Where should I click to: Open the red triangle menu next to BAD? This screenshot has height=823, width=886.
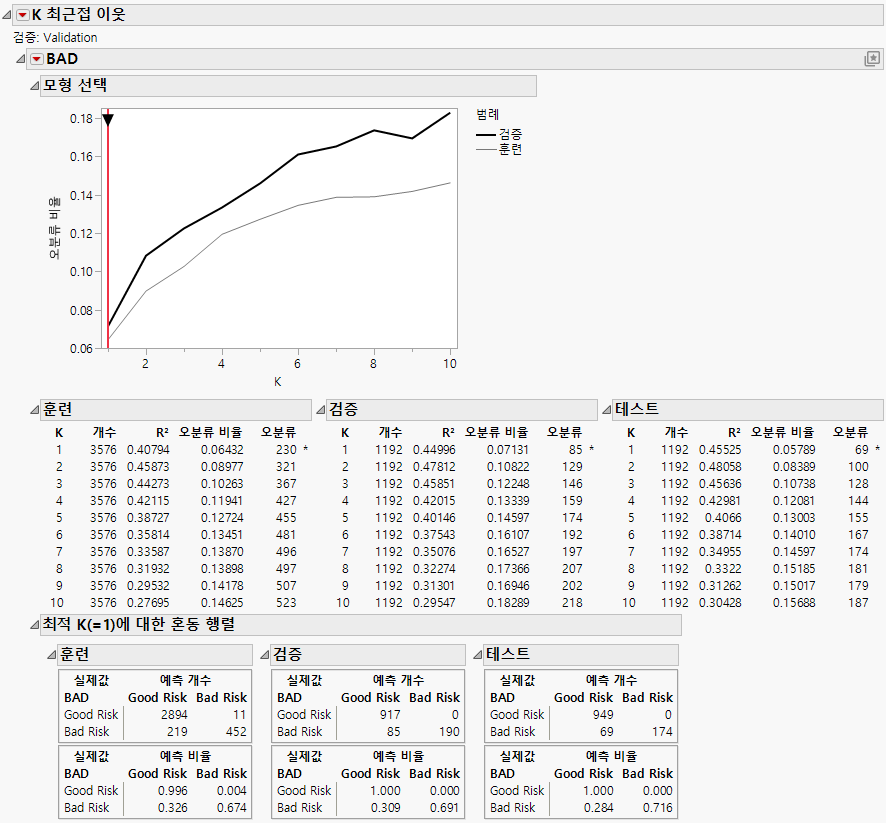37,60
